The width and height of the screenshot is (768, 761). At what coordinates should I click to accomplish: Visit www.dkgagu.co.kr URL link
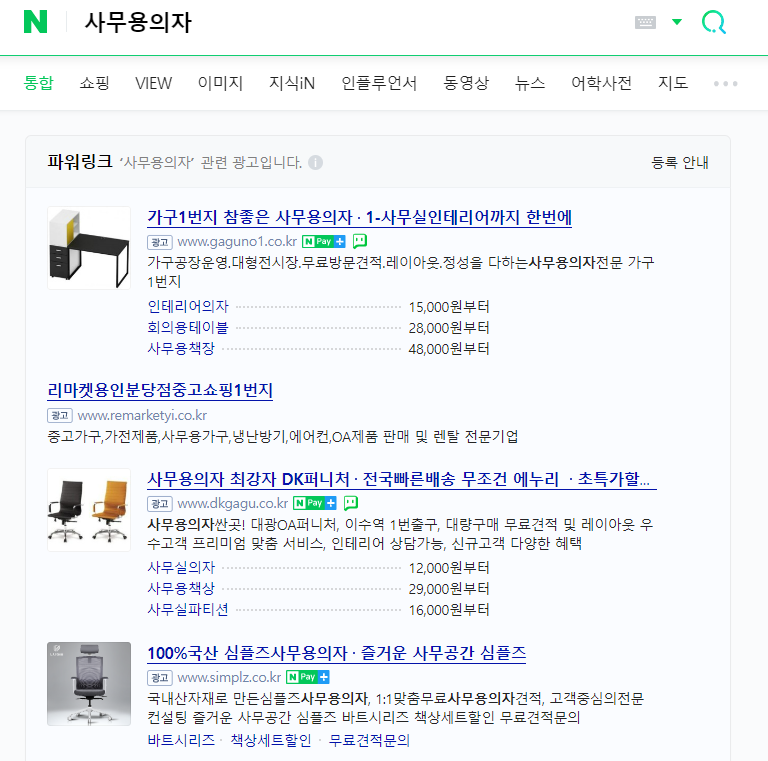coord(233,503)
